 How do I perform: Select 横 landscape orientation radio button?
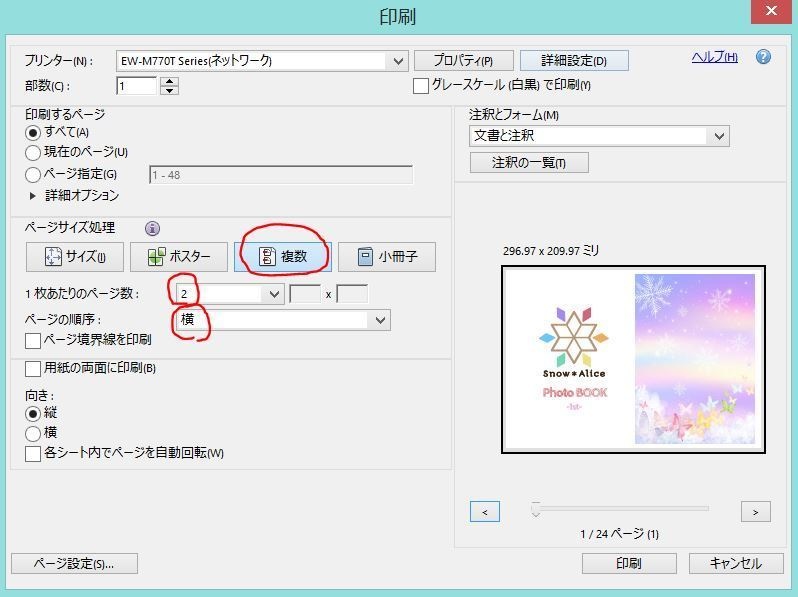coord(33,434)
